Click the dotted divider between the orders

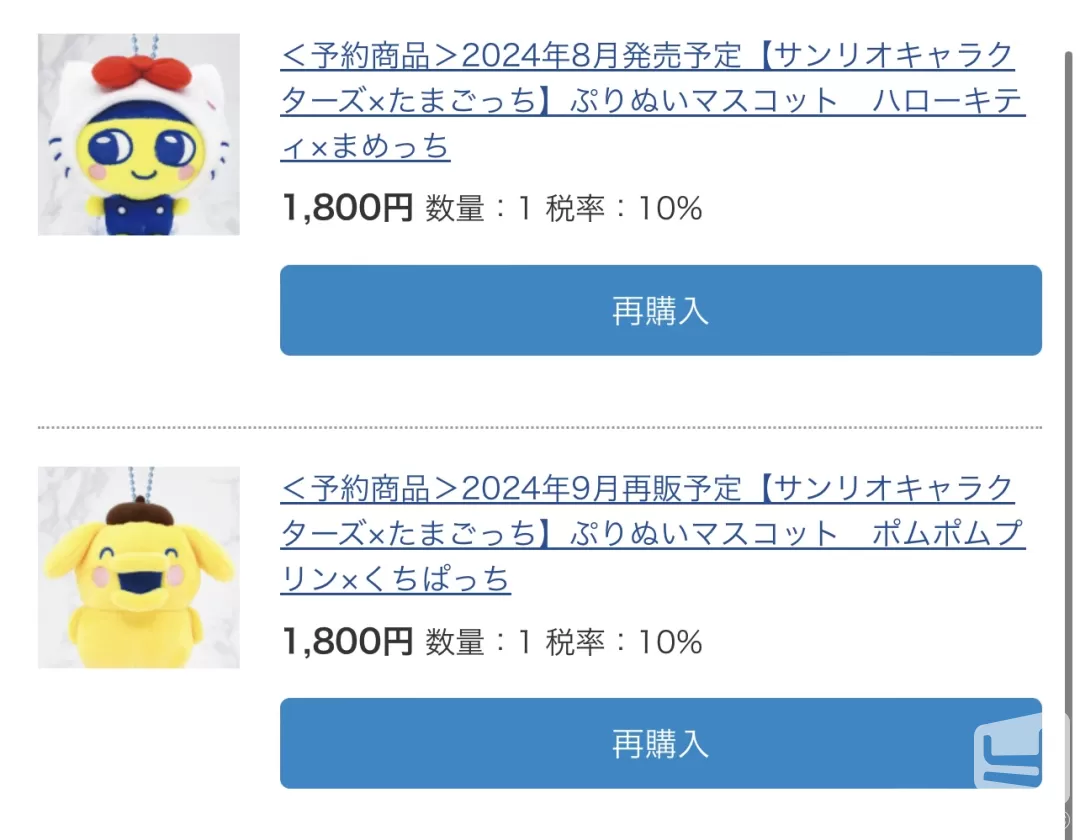[540, 428]
